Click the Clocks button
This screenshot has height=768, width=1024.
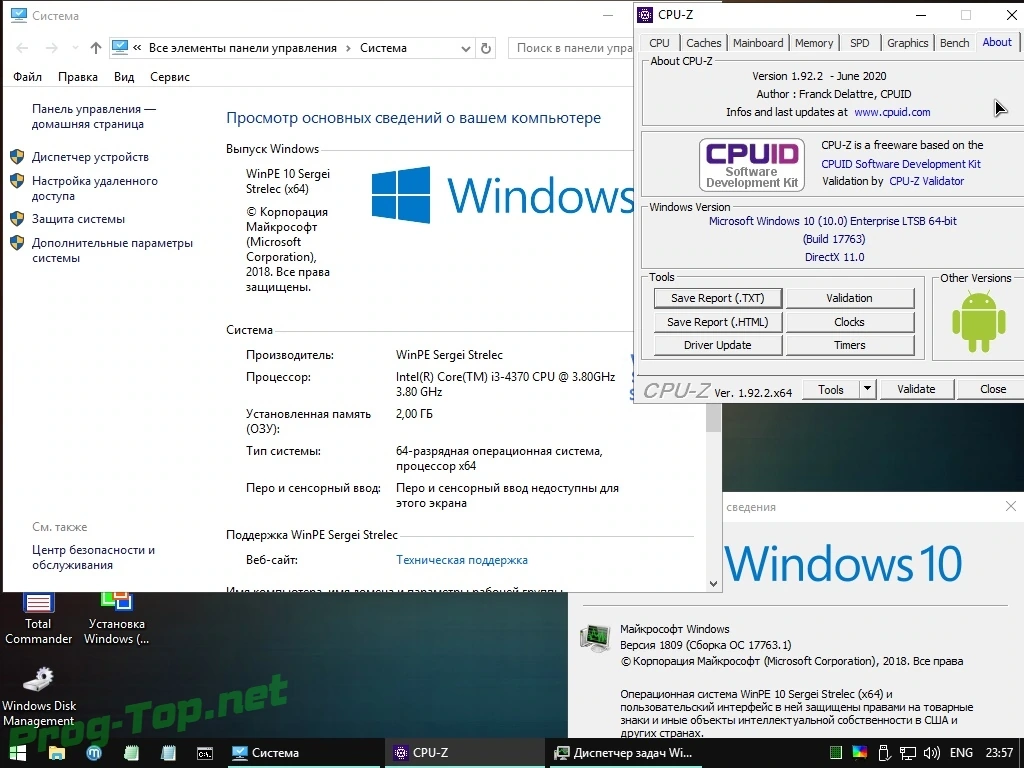[850, 322]
